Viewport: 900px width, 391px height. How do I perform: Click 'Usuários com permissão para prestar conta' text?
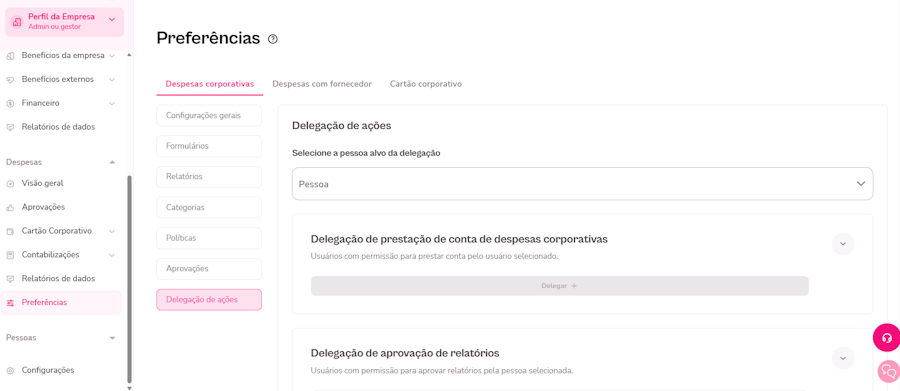click(435, 257)
